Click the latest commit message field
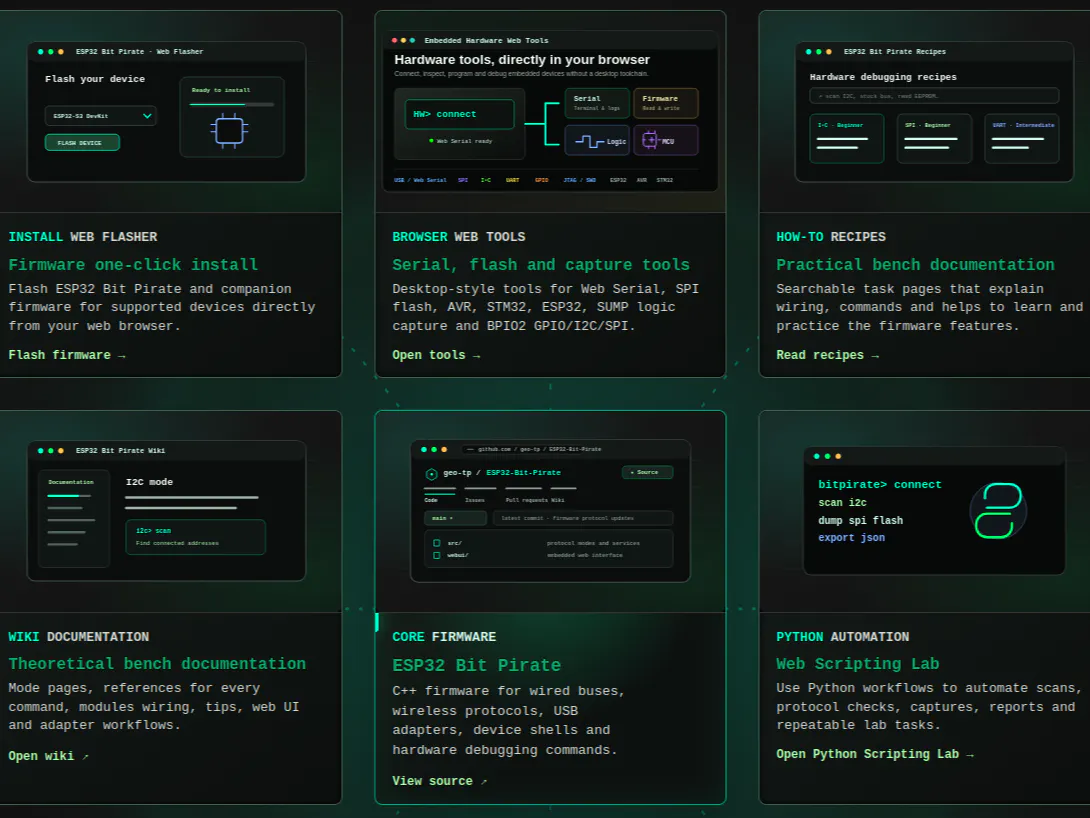Viewport: 1090px width, 818px height. coord(583,518)
